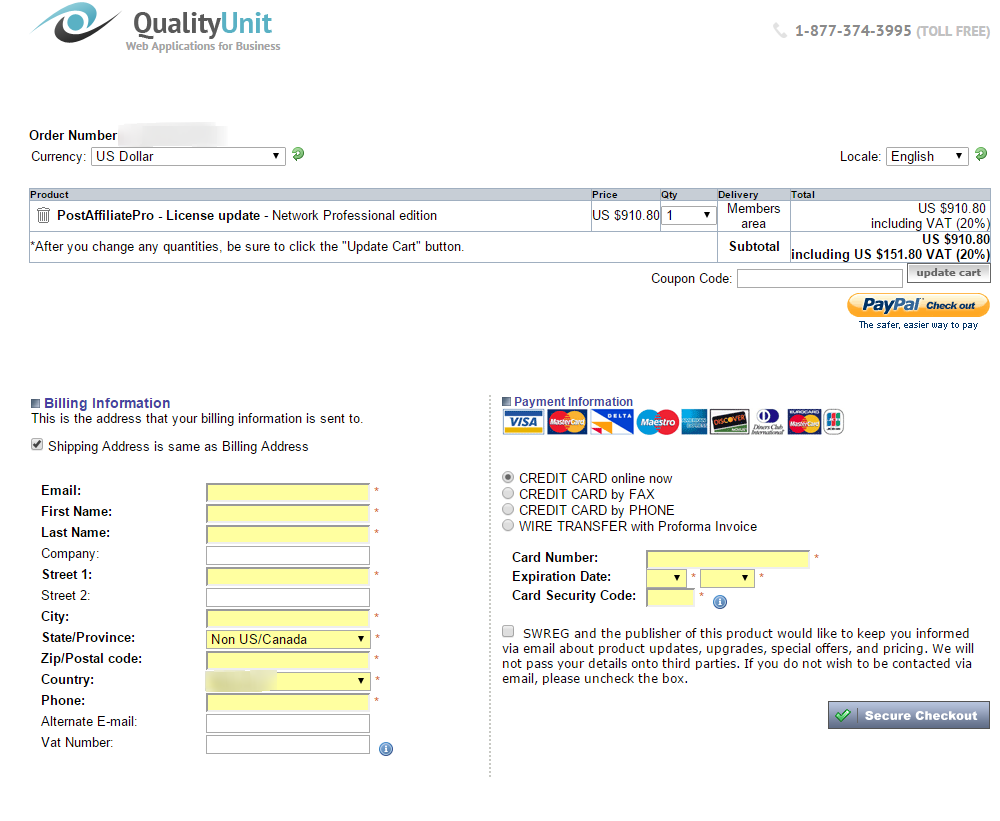Click the phone icon by toll-free number

click(x=779, y=31)
